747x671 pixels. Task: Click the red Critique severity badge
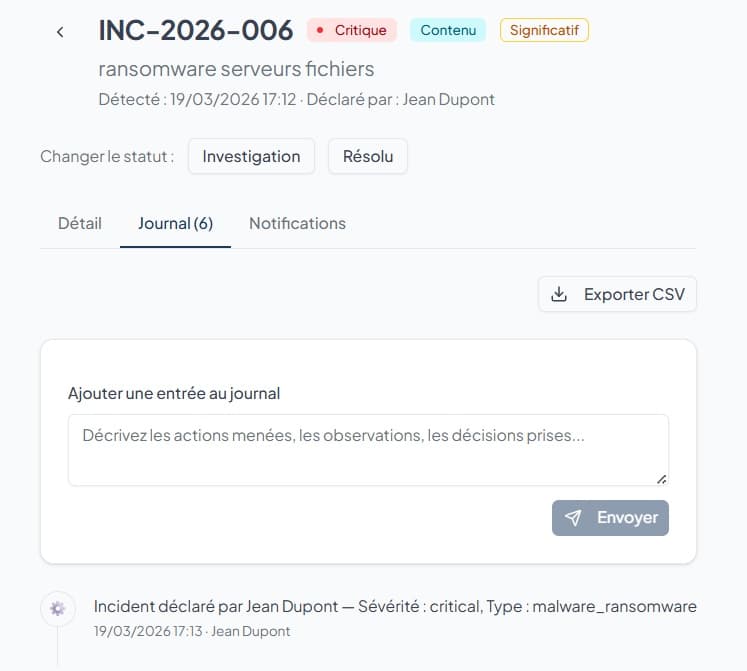352,30
